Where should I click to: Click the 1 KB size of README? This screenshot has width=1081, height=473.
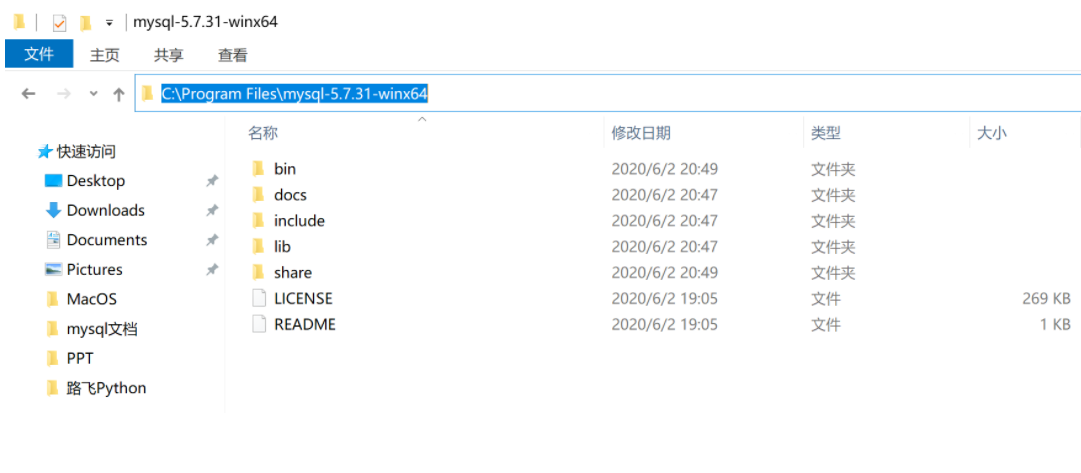click(x=1055, y=324)
